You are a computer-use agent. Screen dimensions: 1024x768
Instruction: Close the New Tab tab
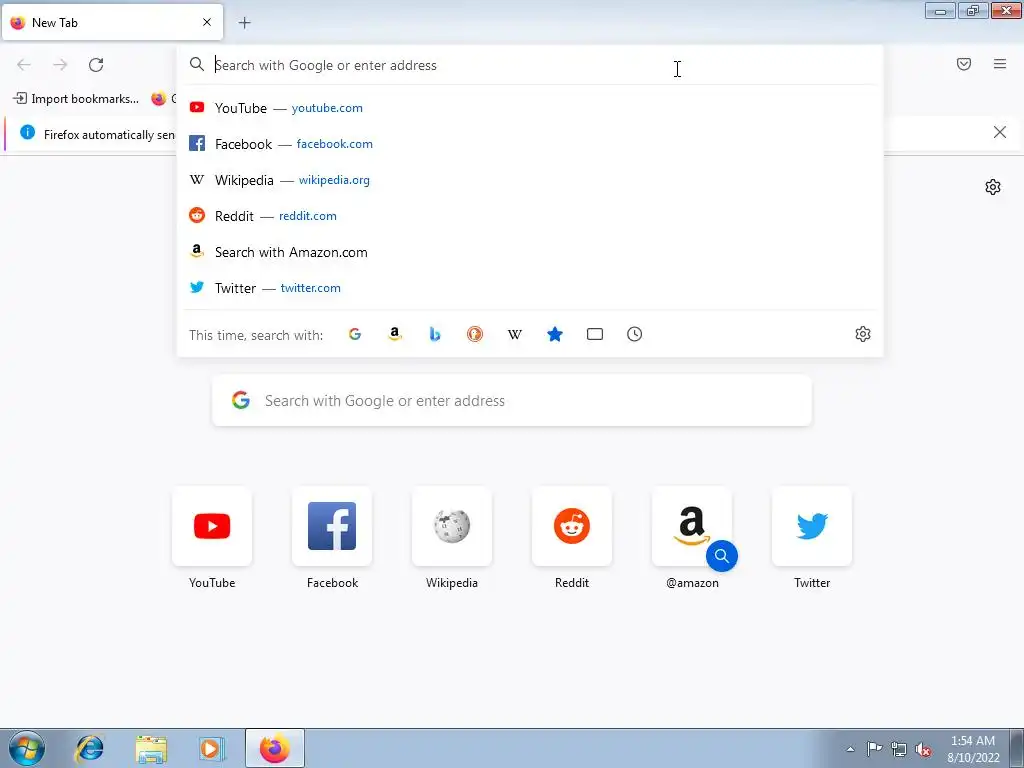point(207,22)
